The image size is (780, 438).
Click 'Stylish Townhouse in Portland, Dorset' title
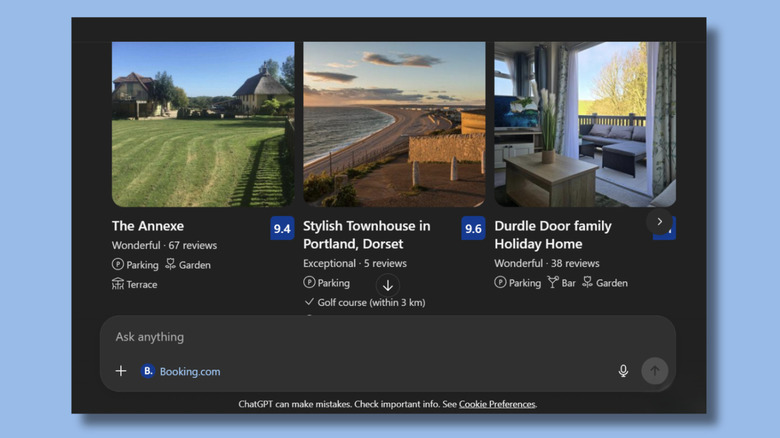[367, 235]
